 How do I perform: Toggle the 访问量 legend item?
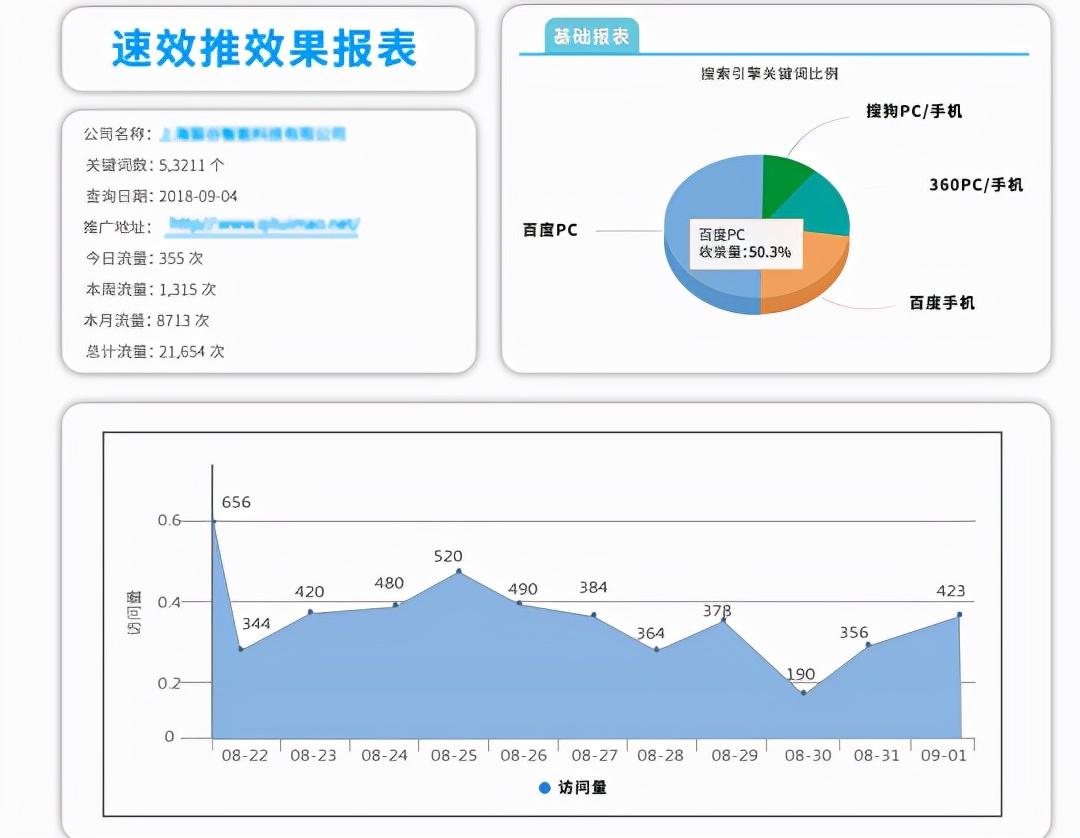point(573,787)
